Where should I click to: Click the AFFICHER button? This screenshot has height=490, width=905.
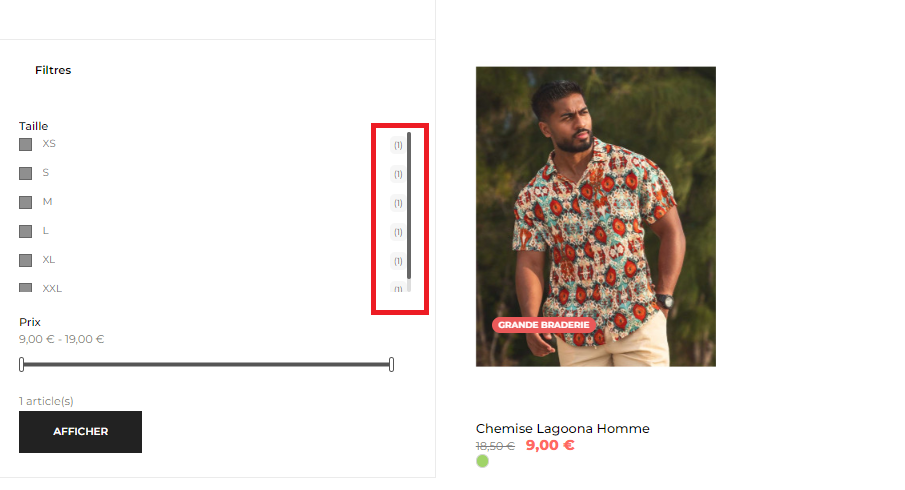[80, 432]
